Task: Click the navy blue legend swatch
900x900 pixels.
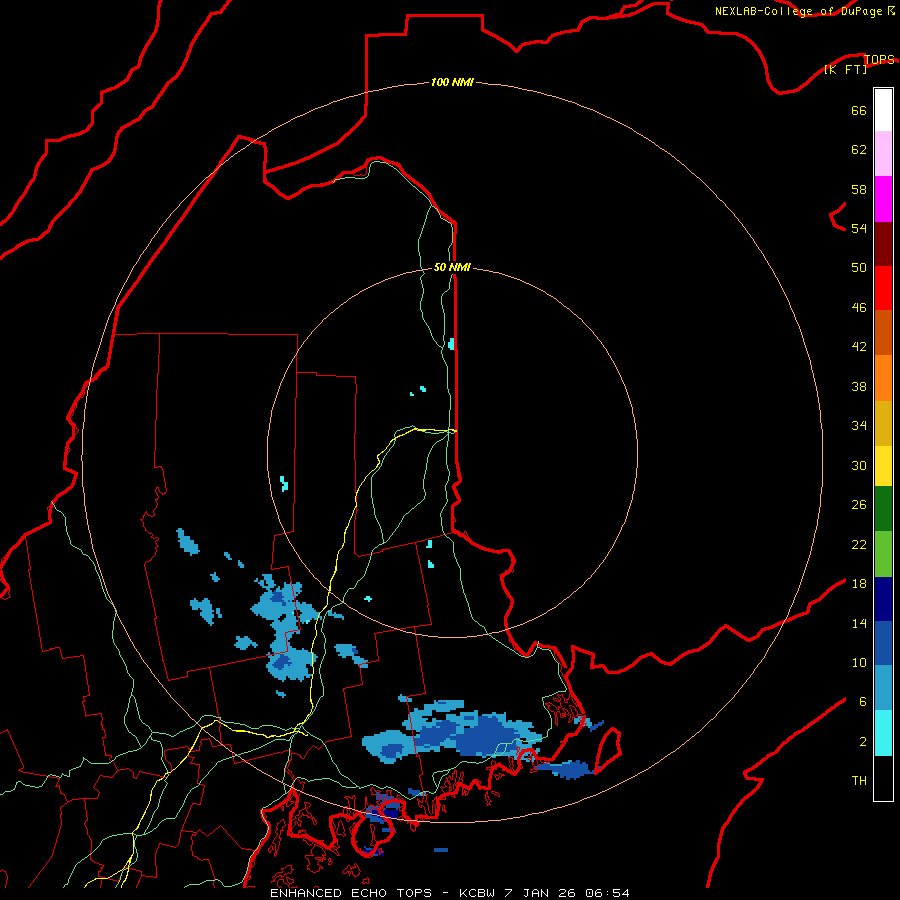Action: (x=883, y=599)
